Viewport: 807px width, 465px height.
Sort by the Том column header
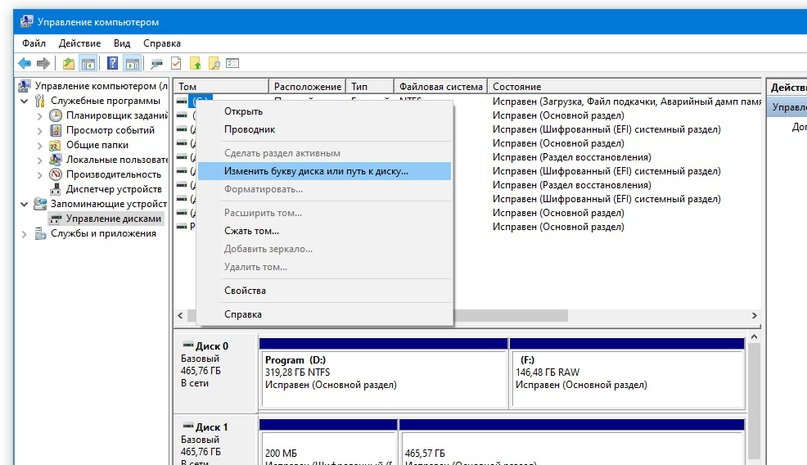pos(221,87)
